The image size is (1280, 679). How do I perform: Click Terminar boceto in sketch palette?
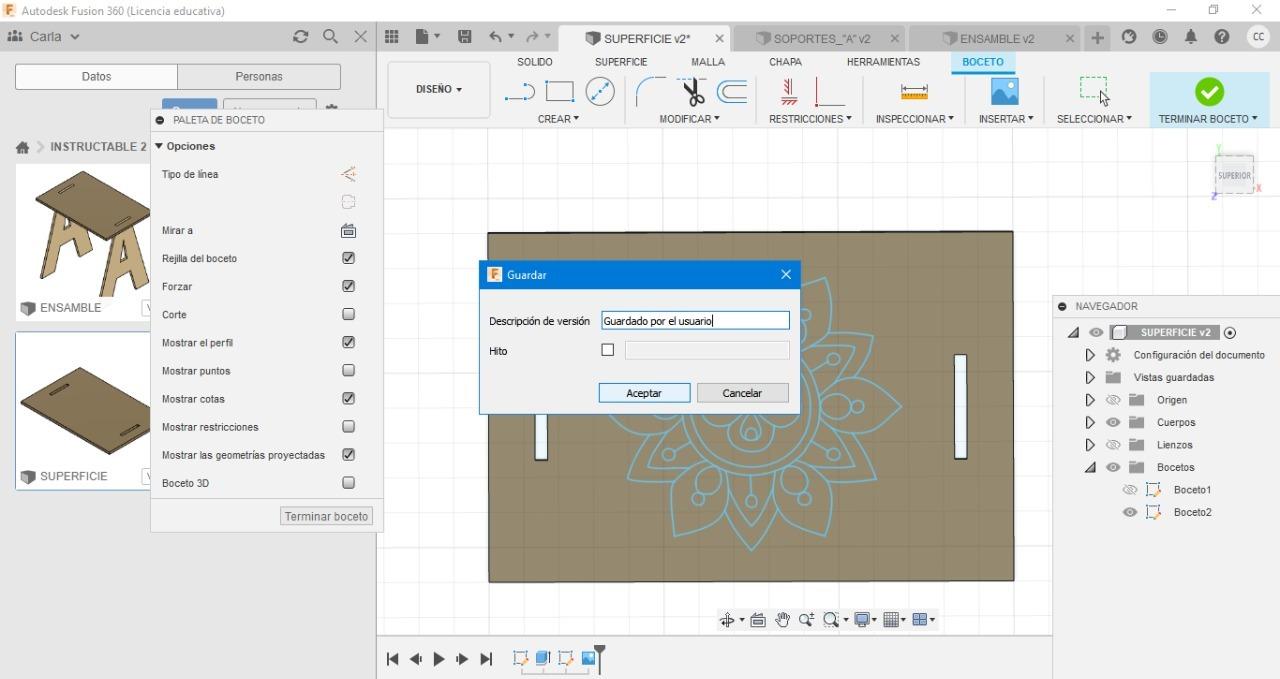[326, 516]
